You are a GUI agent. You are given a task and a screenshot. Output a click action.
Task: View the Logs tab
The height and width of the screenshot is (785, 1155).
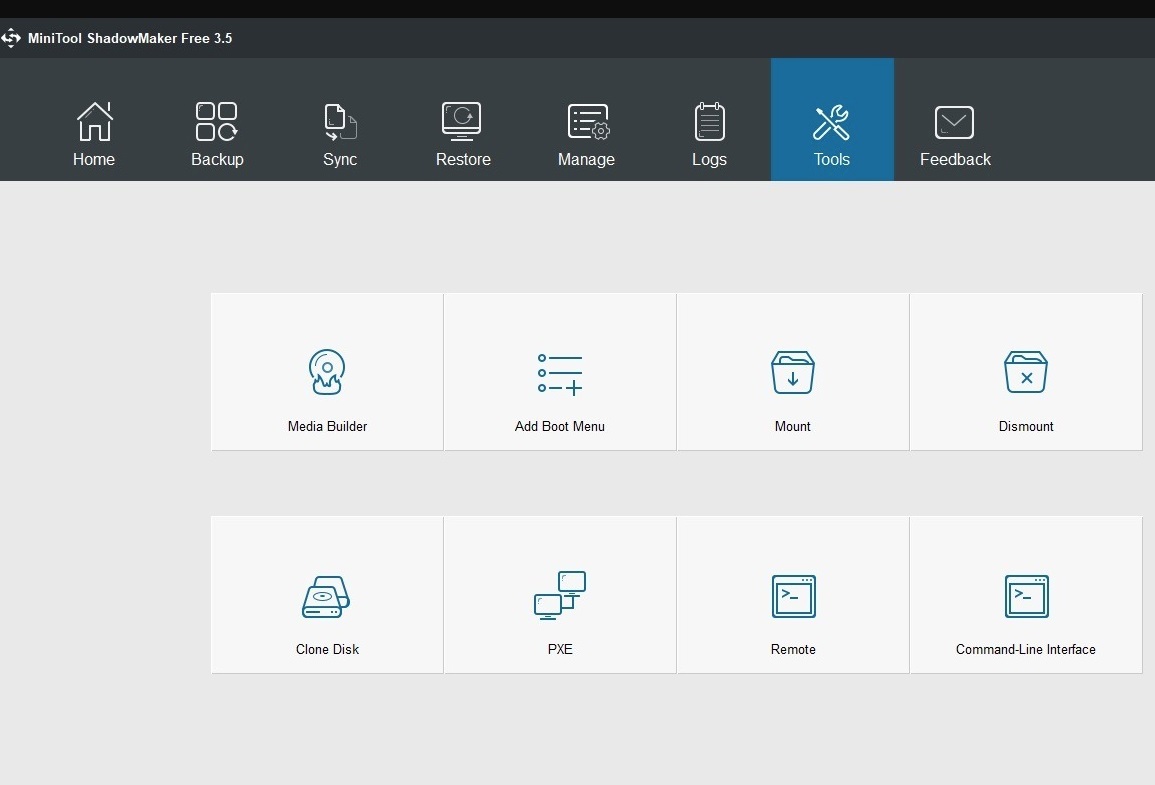[709, 133]
